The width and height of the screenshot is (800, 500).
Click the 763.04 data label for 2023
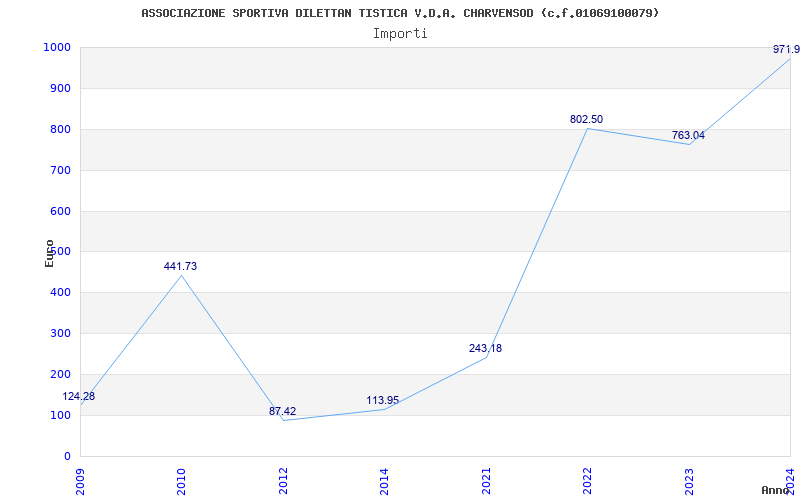(x=688, y=136)
